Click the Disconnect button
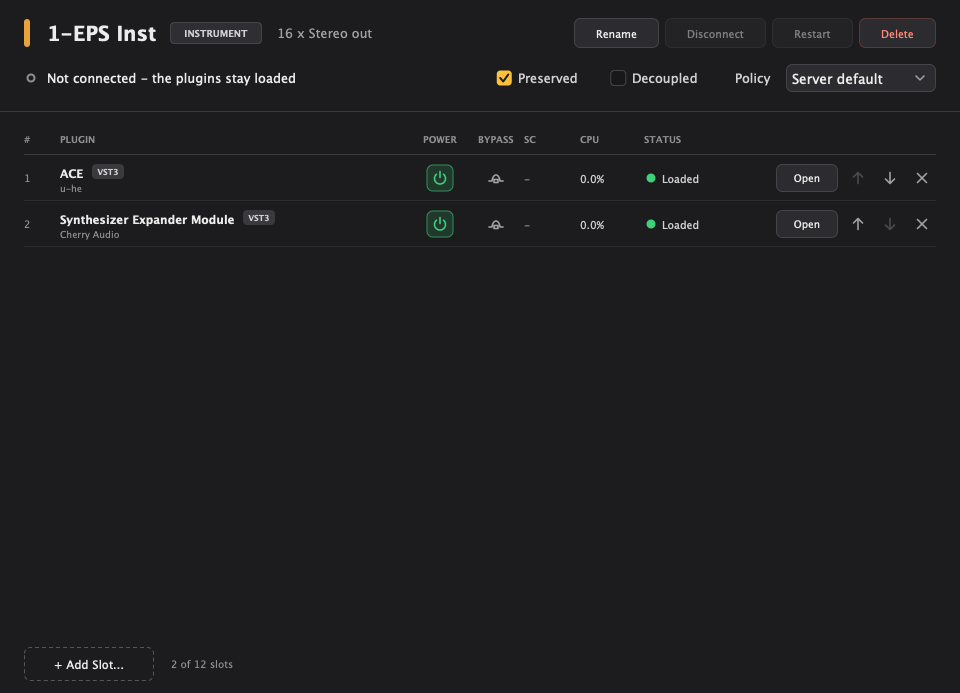 tap(715, 34)
